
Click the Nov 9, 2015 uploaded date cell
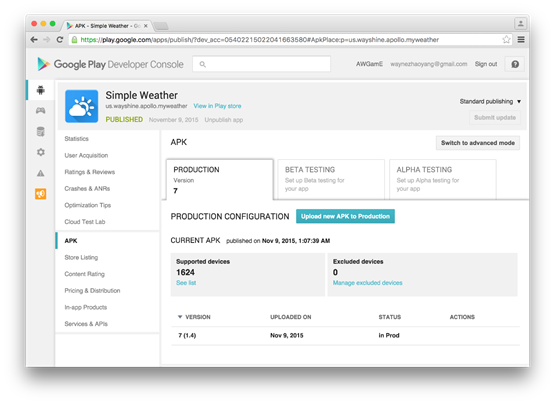tap(287, 335)
